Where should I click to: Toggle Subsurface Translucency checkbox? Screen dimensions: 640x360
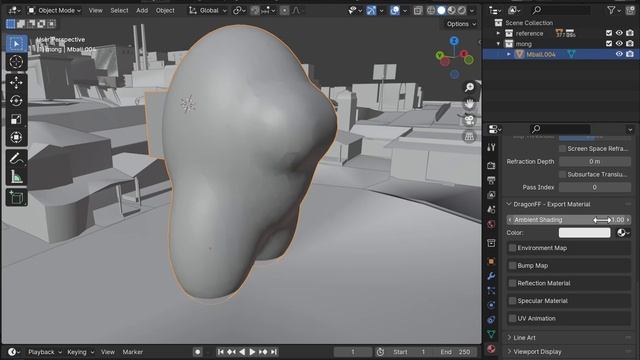pyautogui.click(x=562, y=174)
